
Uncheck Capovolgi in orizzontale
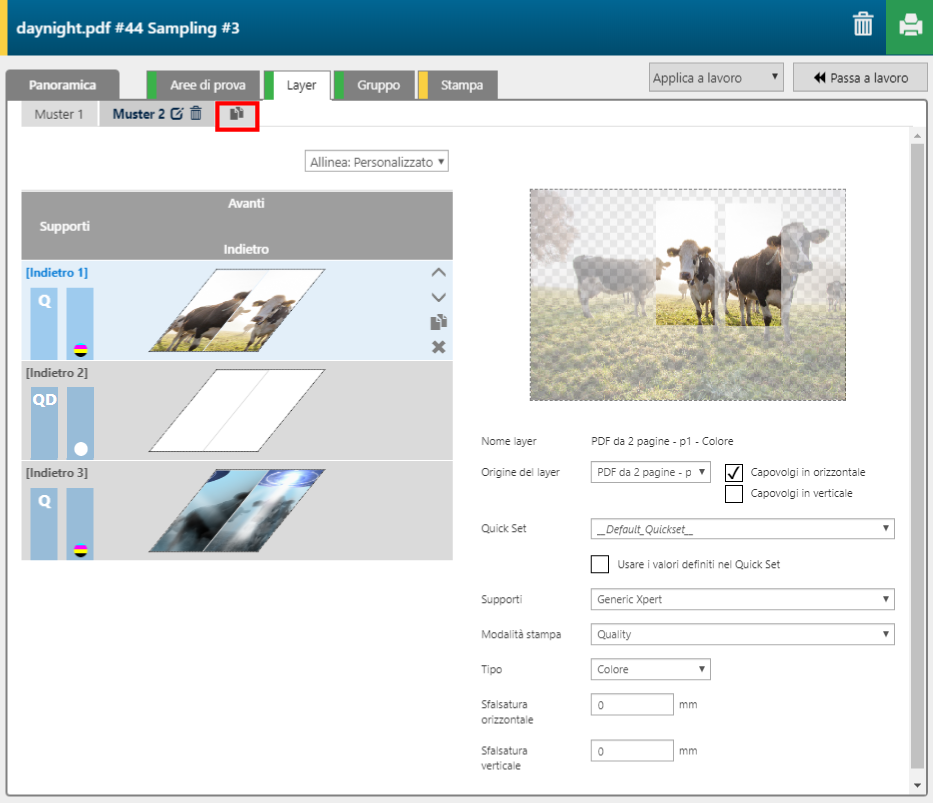coord(734,472)
